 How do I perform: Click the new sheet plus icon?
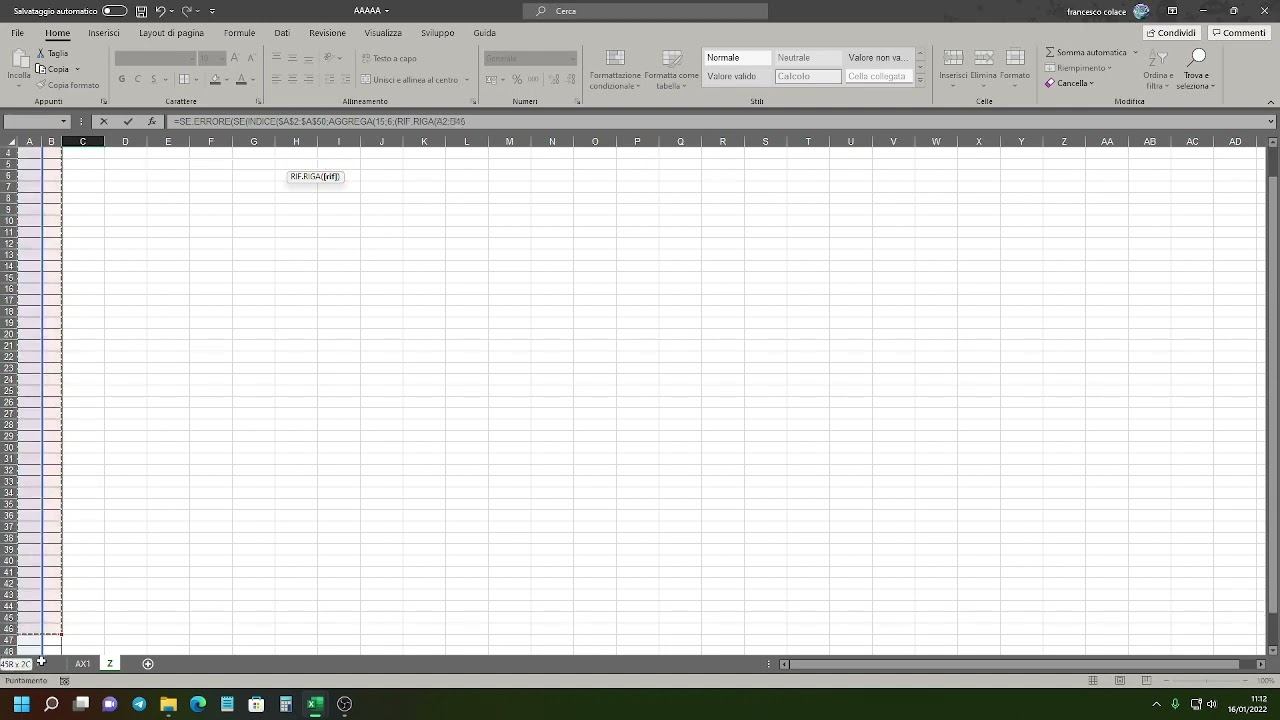(x=148, y=664)
